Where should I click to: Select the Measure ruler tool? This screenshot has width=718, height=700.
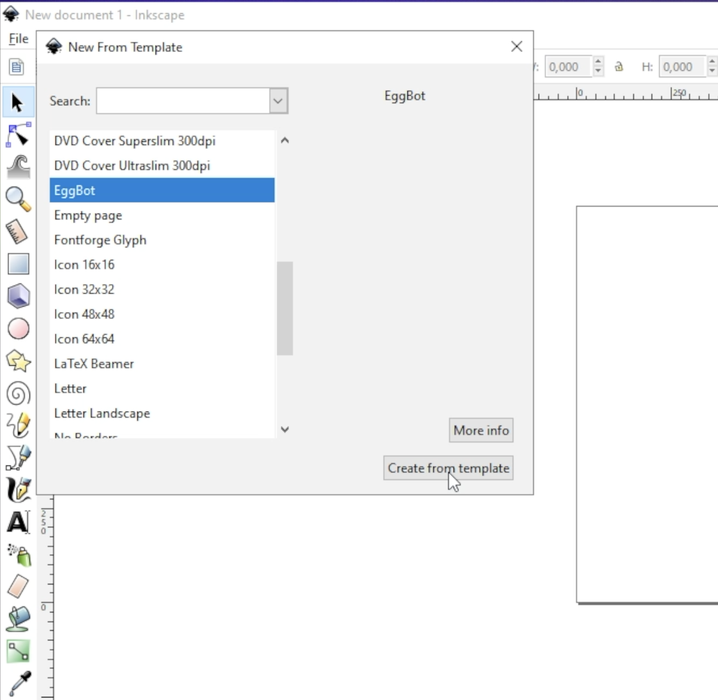pyautogui.click(x=17, y=232)
